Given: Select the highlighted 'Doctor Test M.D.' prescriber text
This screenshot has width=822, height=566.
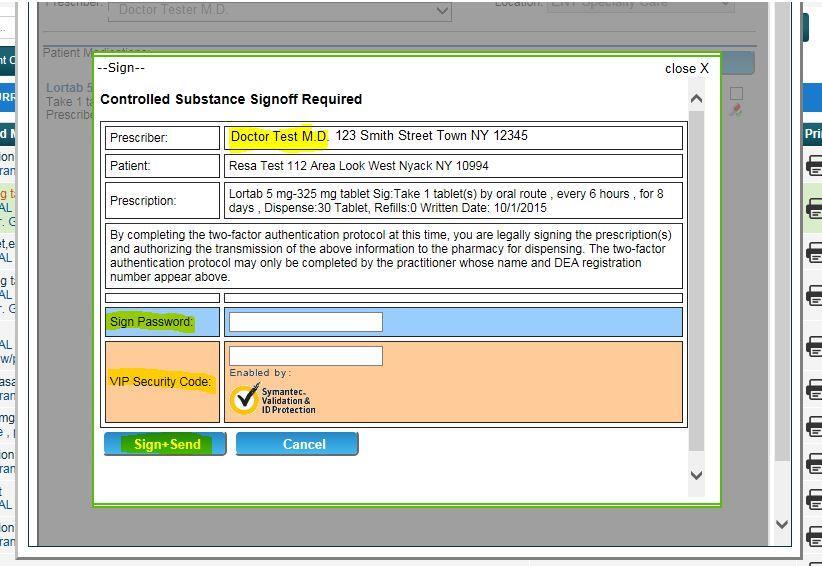Looking at the screenshot, I should tap(280, 137).
